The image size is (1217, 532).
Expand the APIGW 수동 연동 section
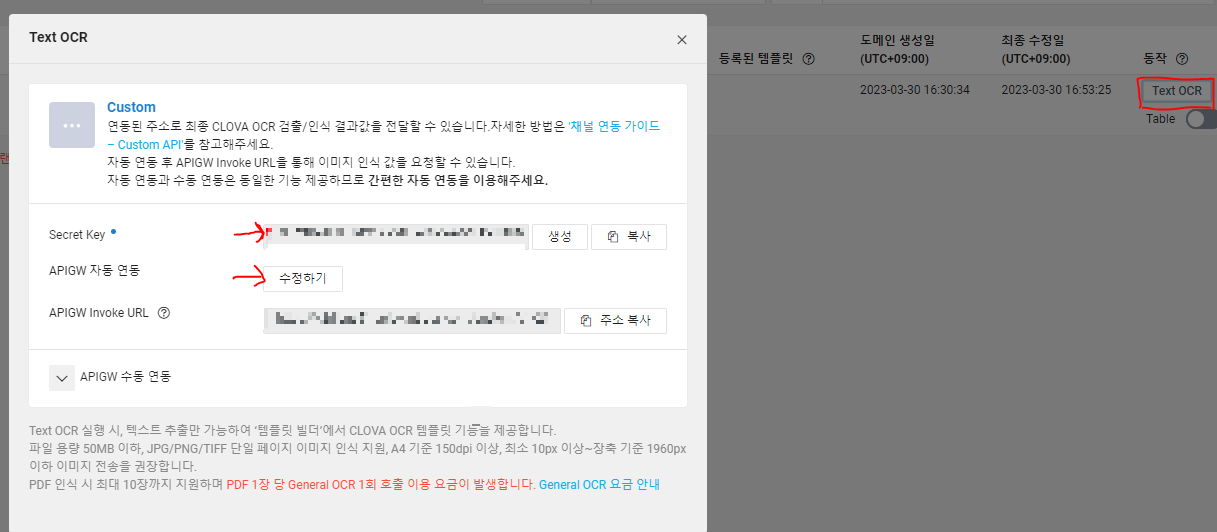pyautogui.click(x=62, y=377)
